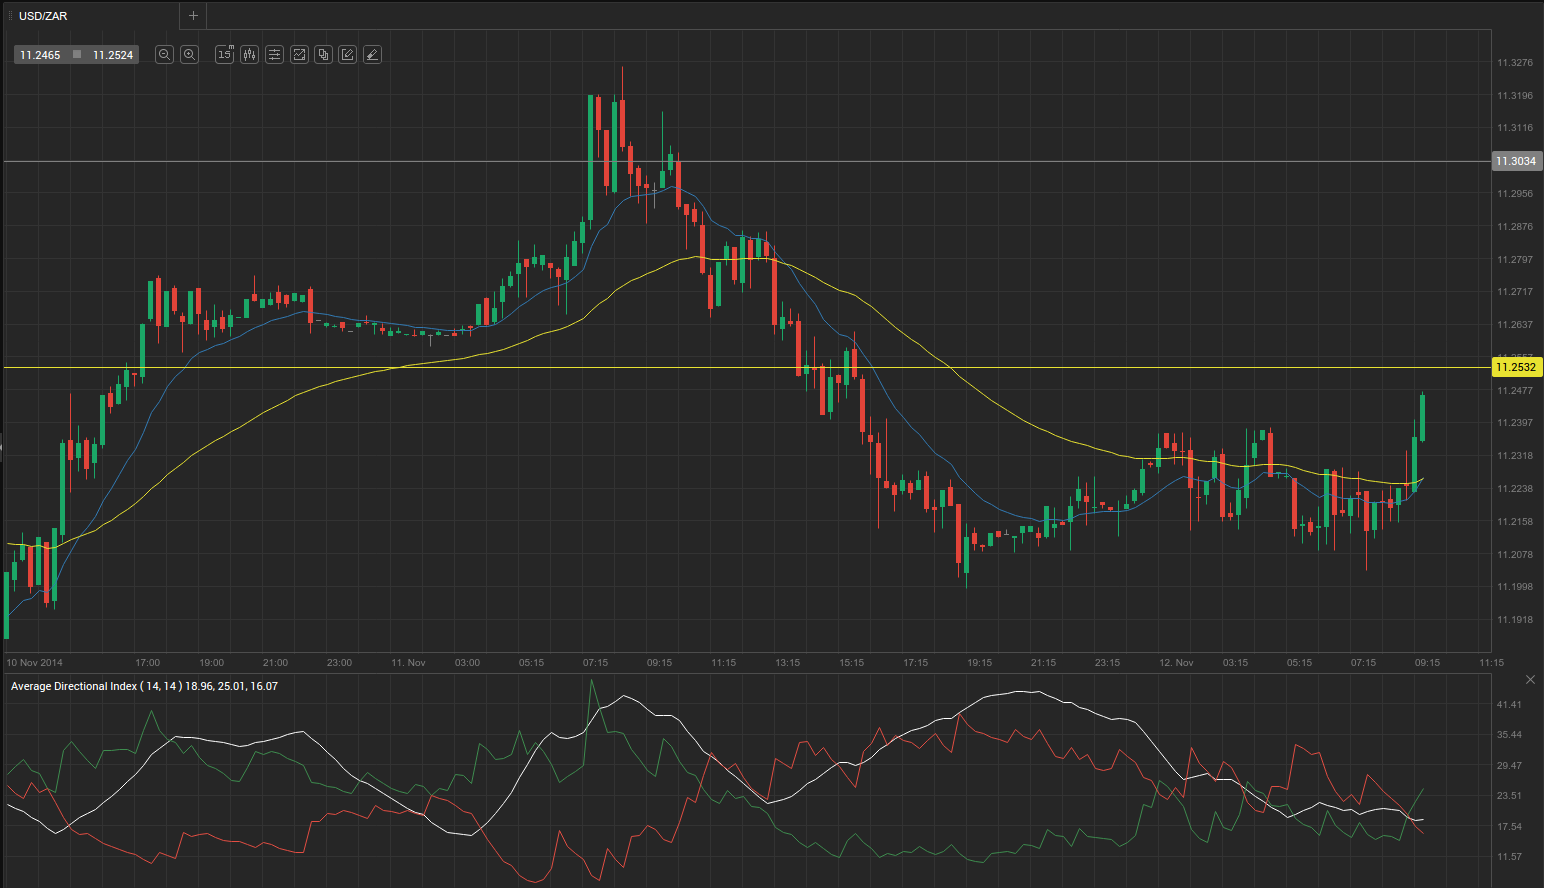Select the yellow 11.2532 price marker
This screenshot has height=888, width=1544.
click(x=1516, y=367)
